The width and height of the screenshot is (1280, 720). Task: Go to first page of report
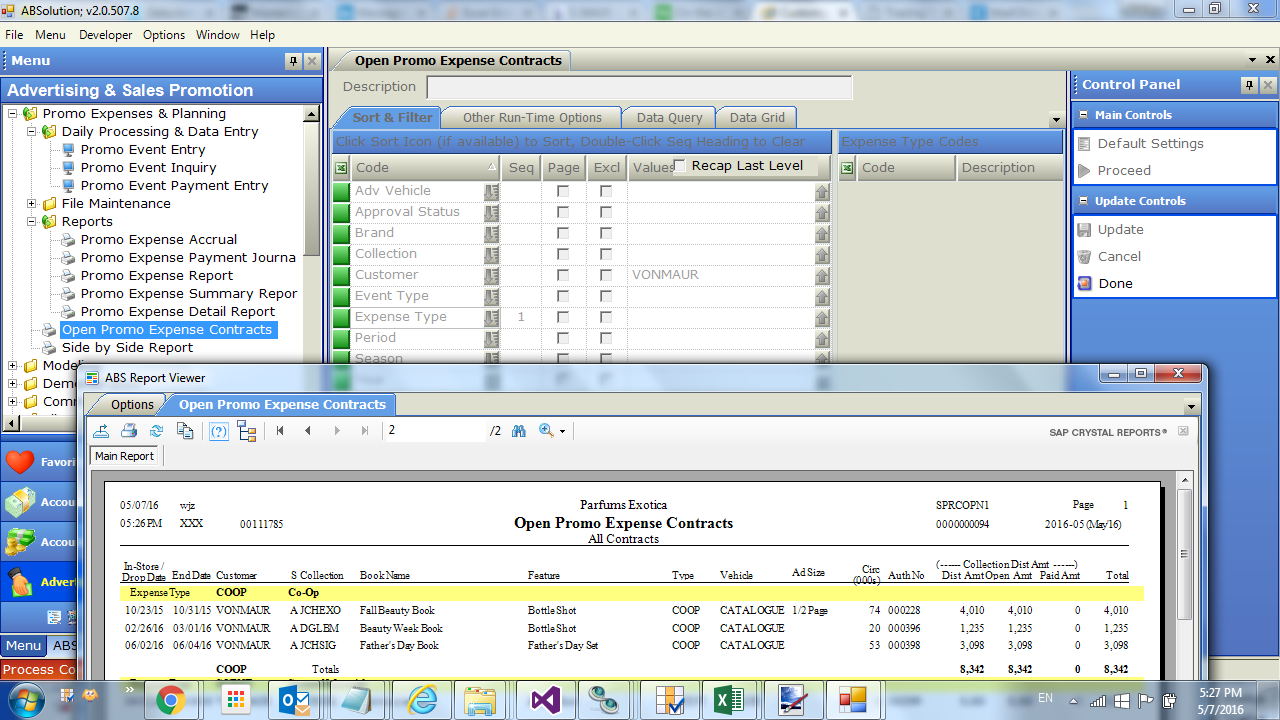[x=280, y=431]
